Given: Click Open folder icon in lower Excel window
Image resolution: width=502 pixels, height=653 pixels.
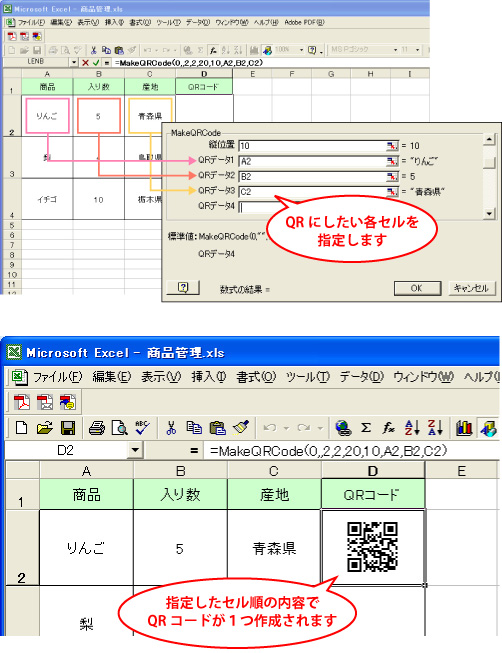Looking at the screenshot, I should (x=45, y=428).
